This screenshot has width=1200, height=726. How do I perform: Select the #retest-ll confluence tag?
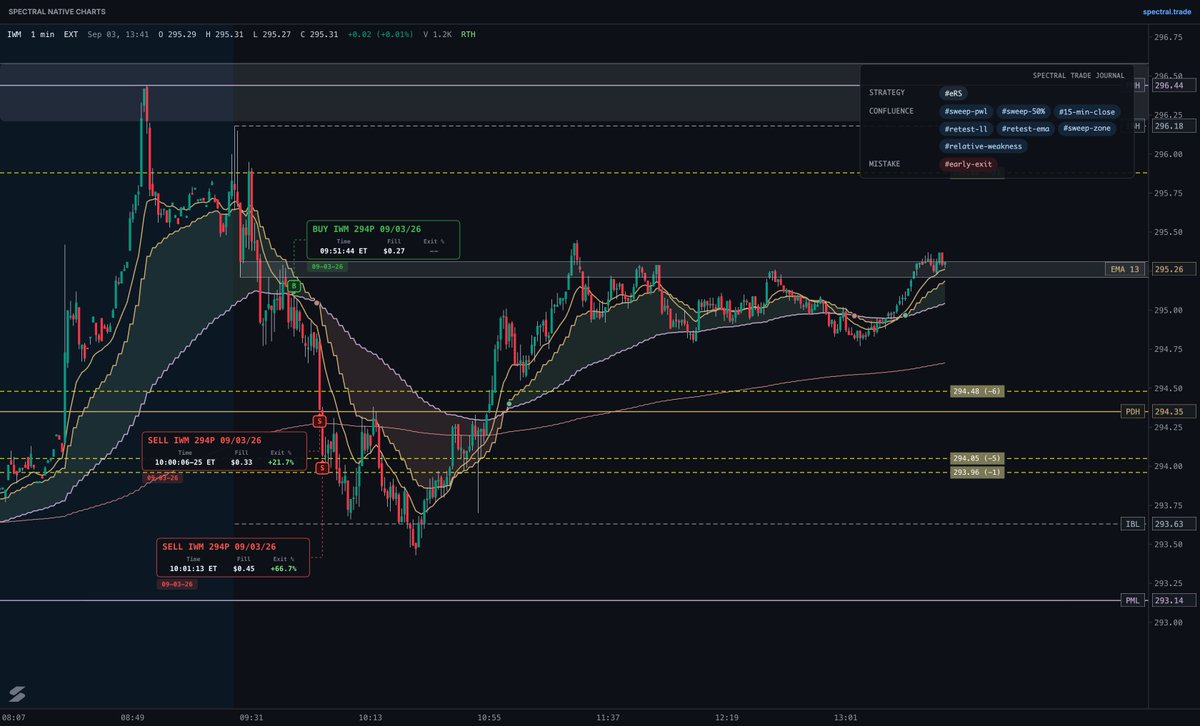(x=967, y=129)
